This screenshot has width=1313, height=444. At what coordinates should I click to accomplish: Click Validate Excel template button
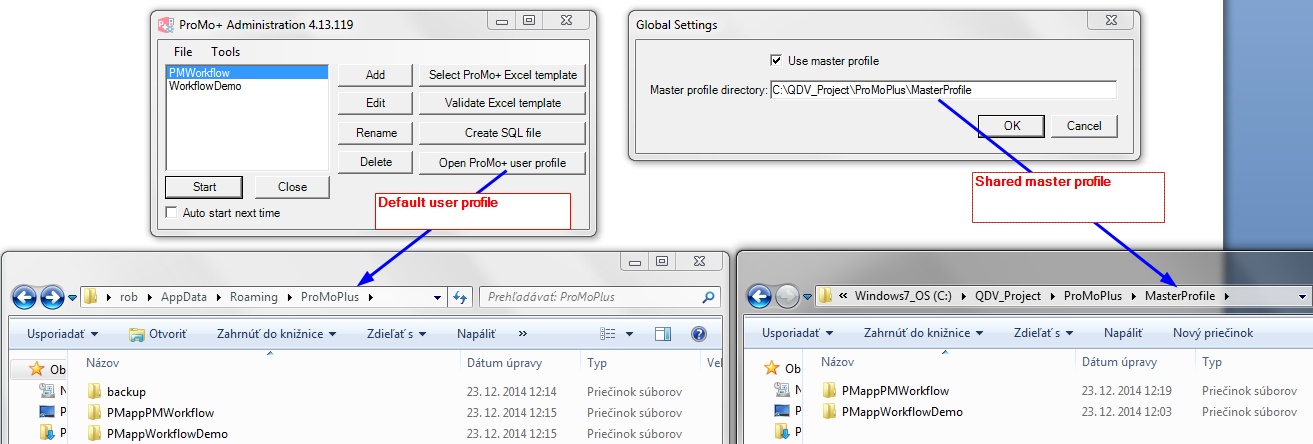[502, 103]
